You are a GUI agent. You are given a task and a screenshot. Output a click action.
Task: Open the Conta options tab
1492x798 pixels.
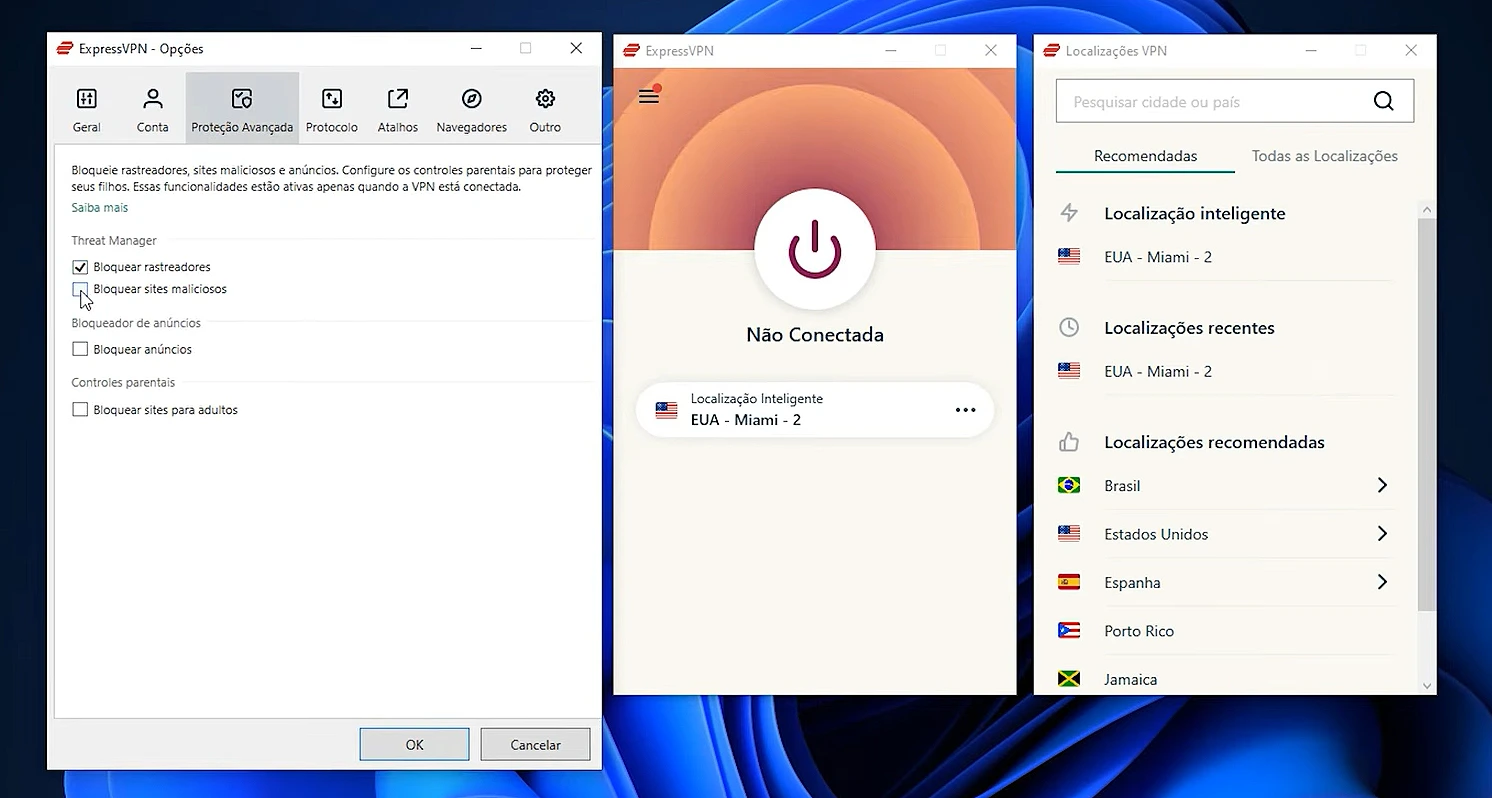[153, 109]
